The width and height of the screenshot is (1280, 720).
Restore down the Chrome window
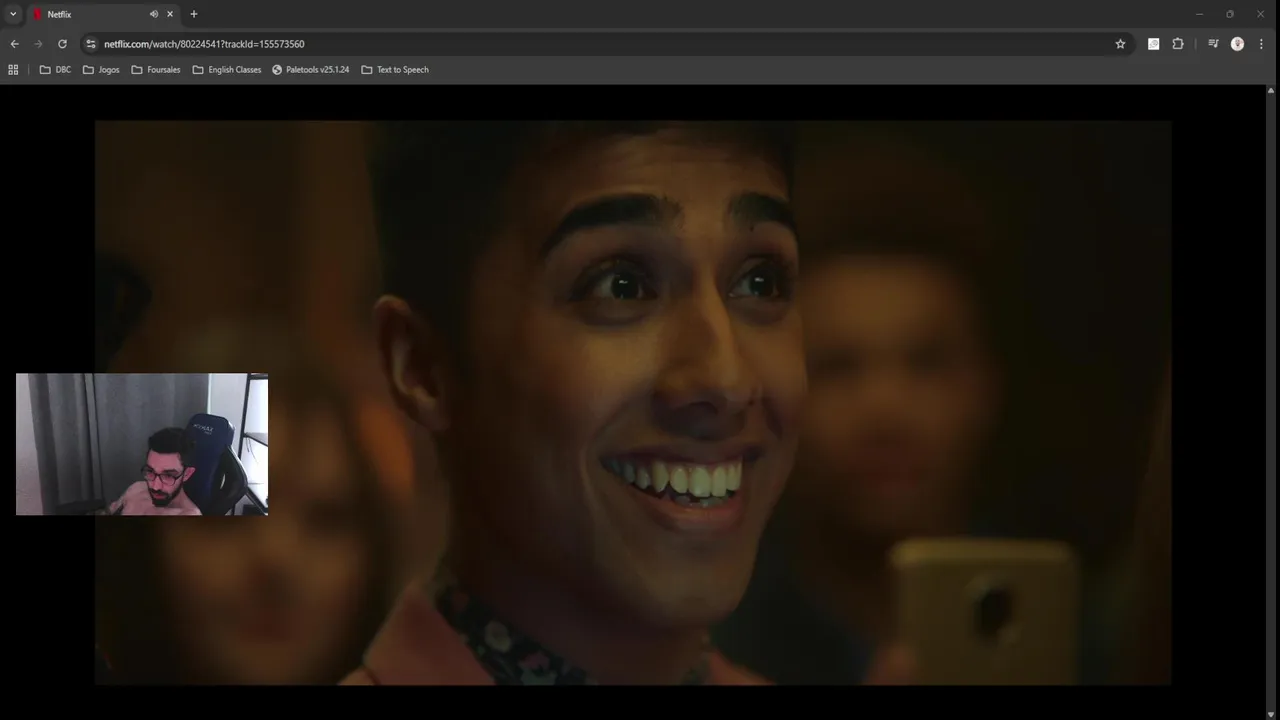coord(1230,14)
